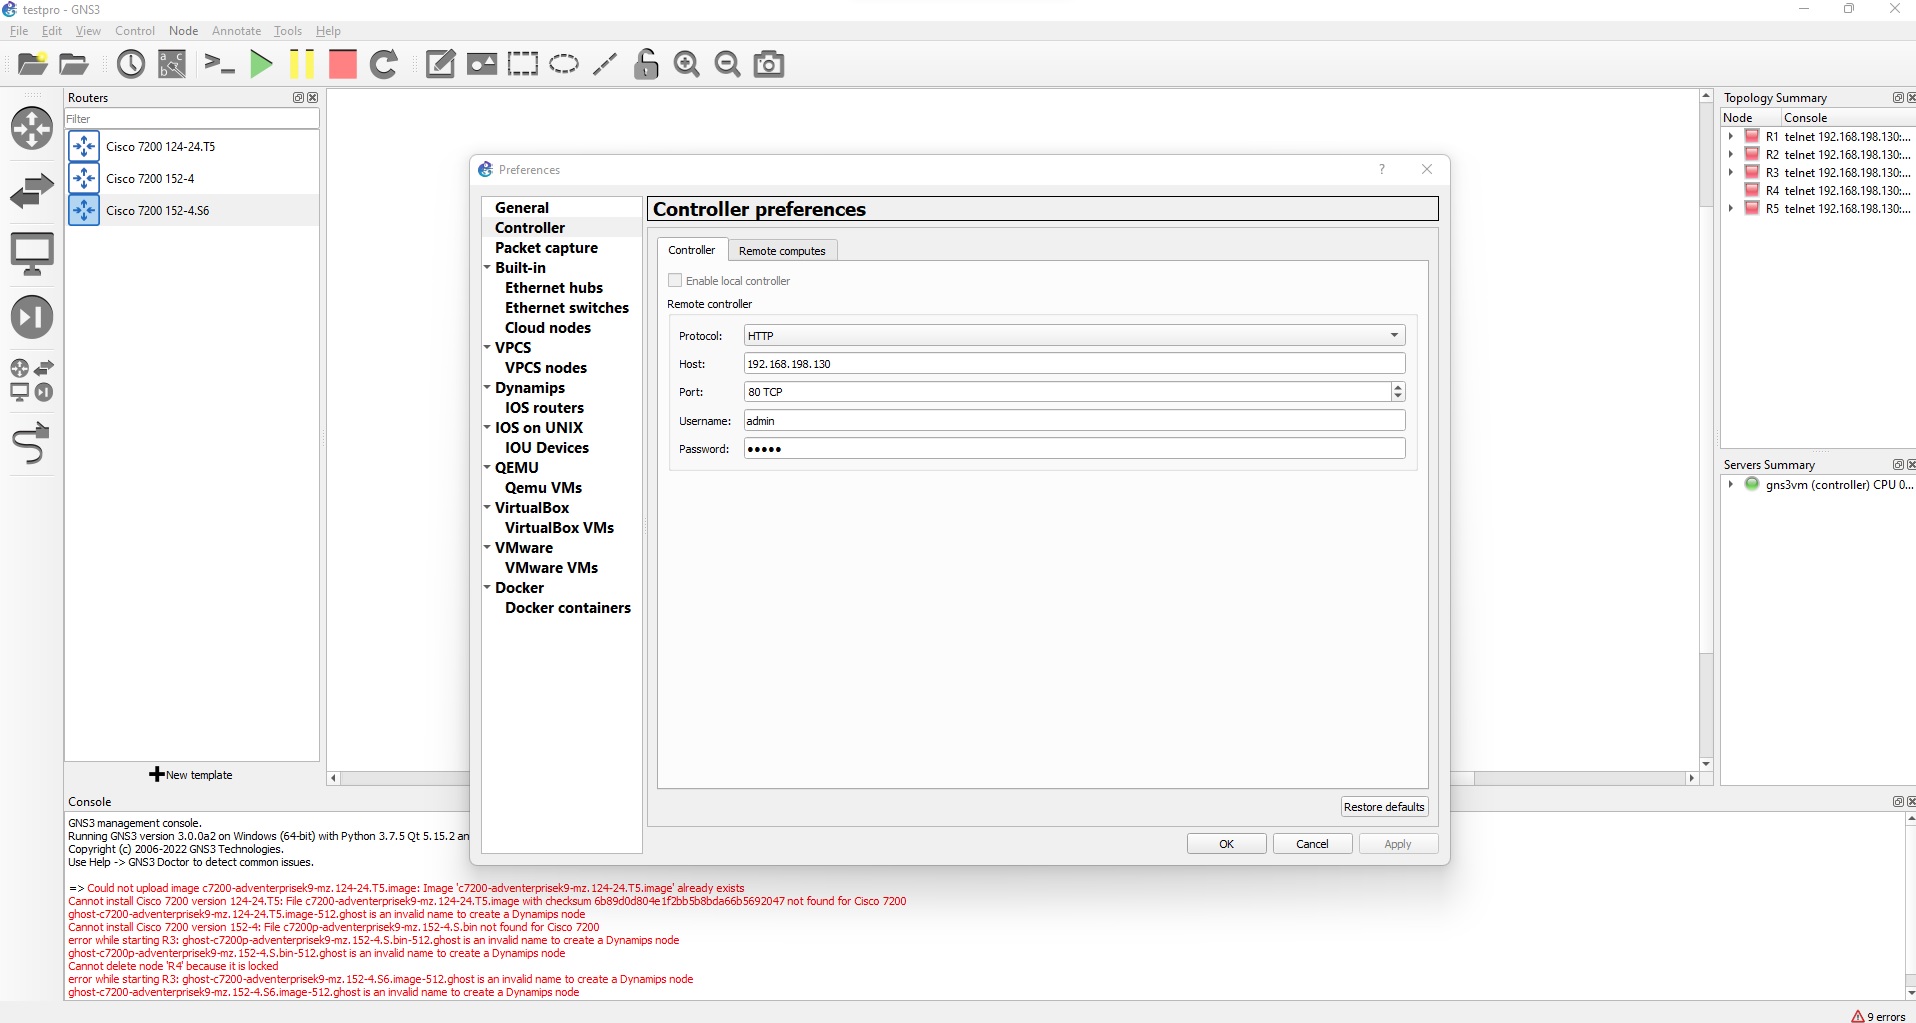Zoom in magnifier icon
Viewport: 1916px width, 1023px height.
point(687,64)
